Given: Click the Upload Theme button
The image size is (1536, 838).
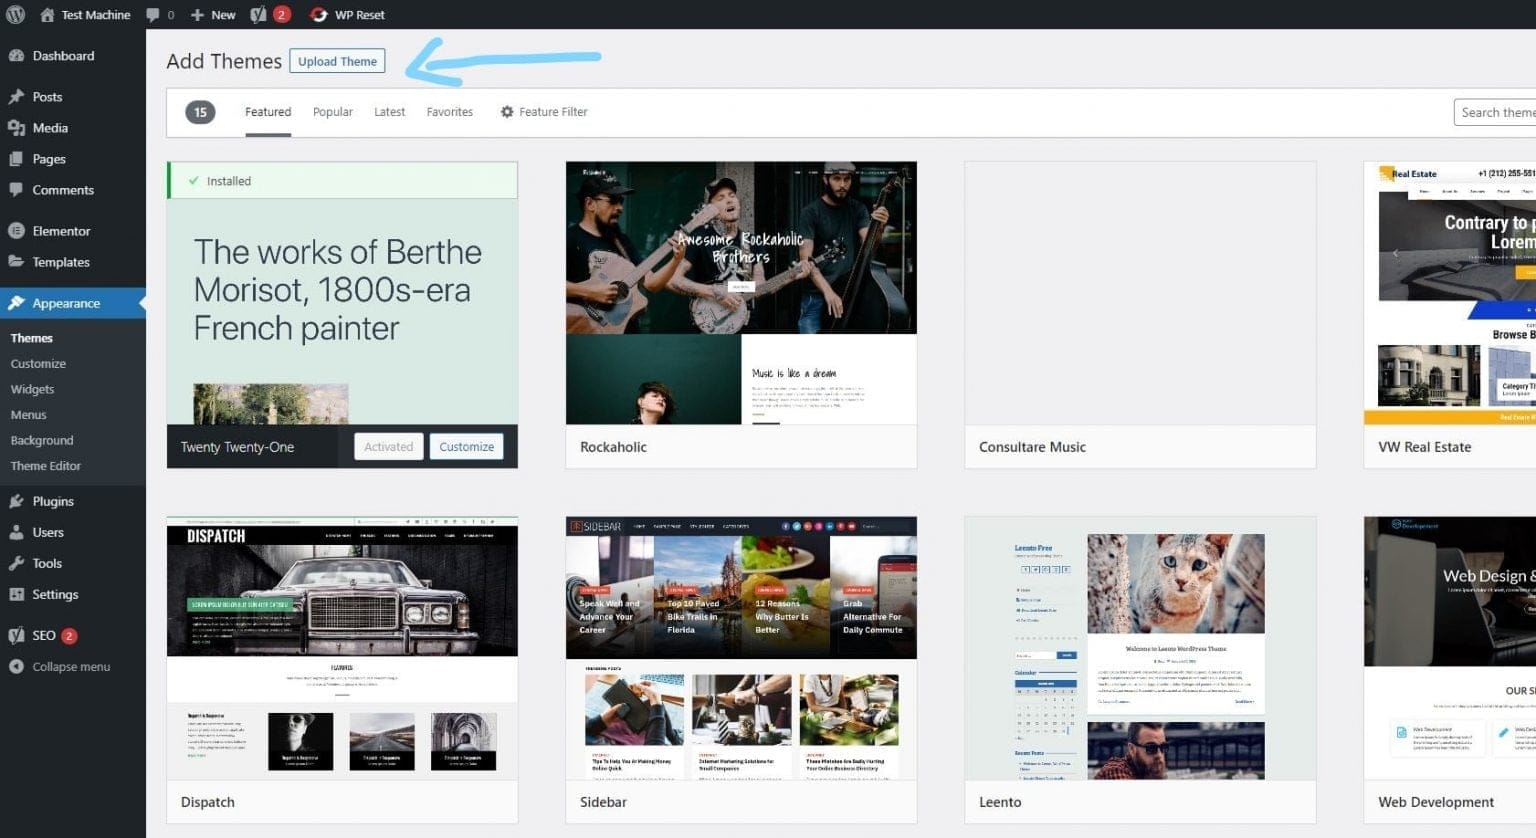Looking at the screenshot, I should [337, 61].
